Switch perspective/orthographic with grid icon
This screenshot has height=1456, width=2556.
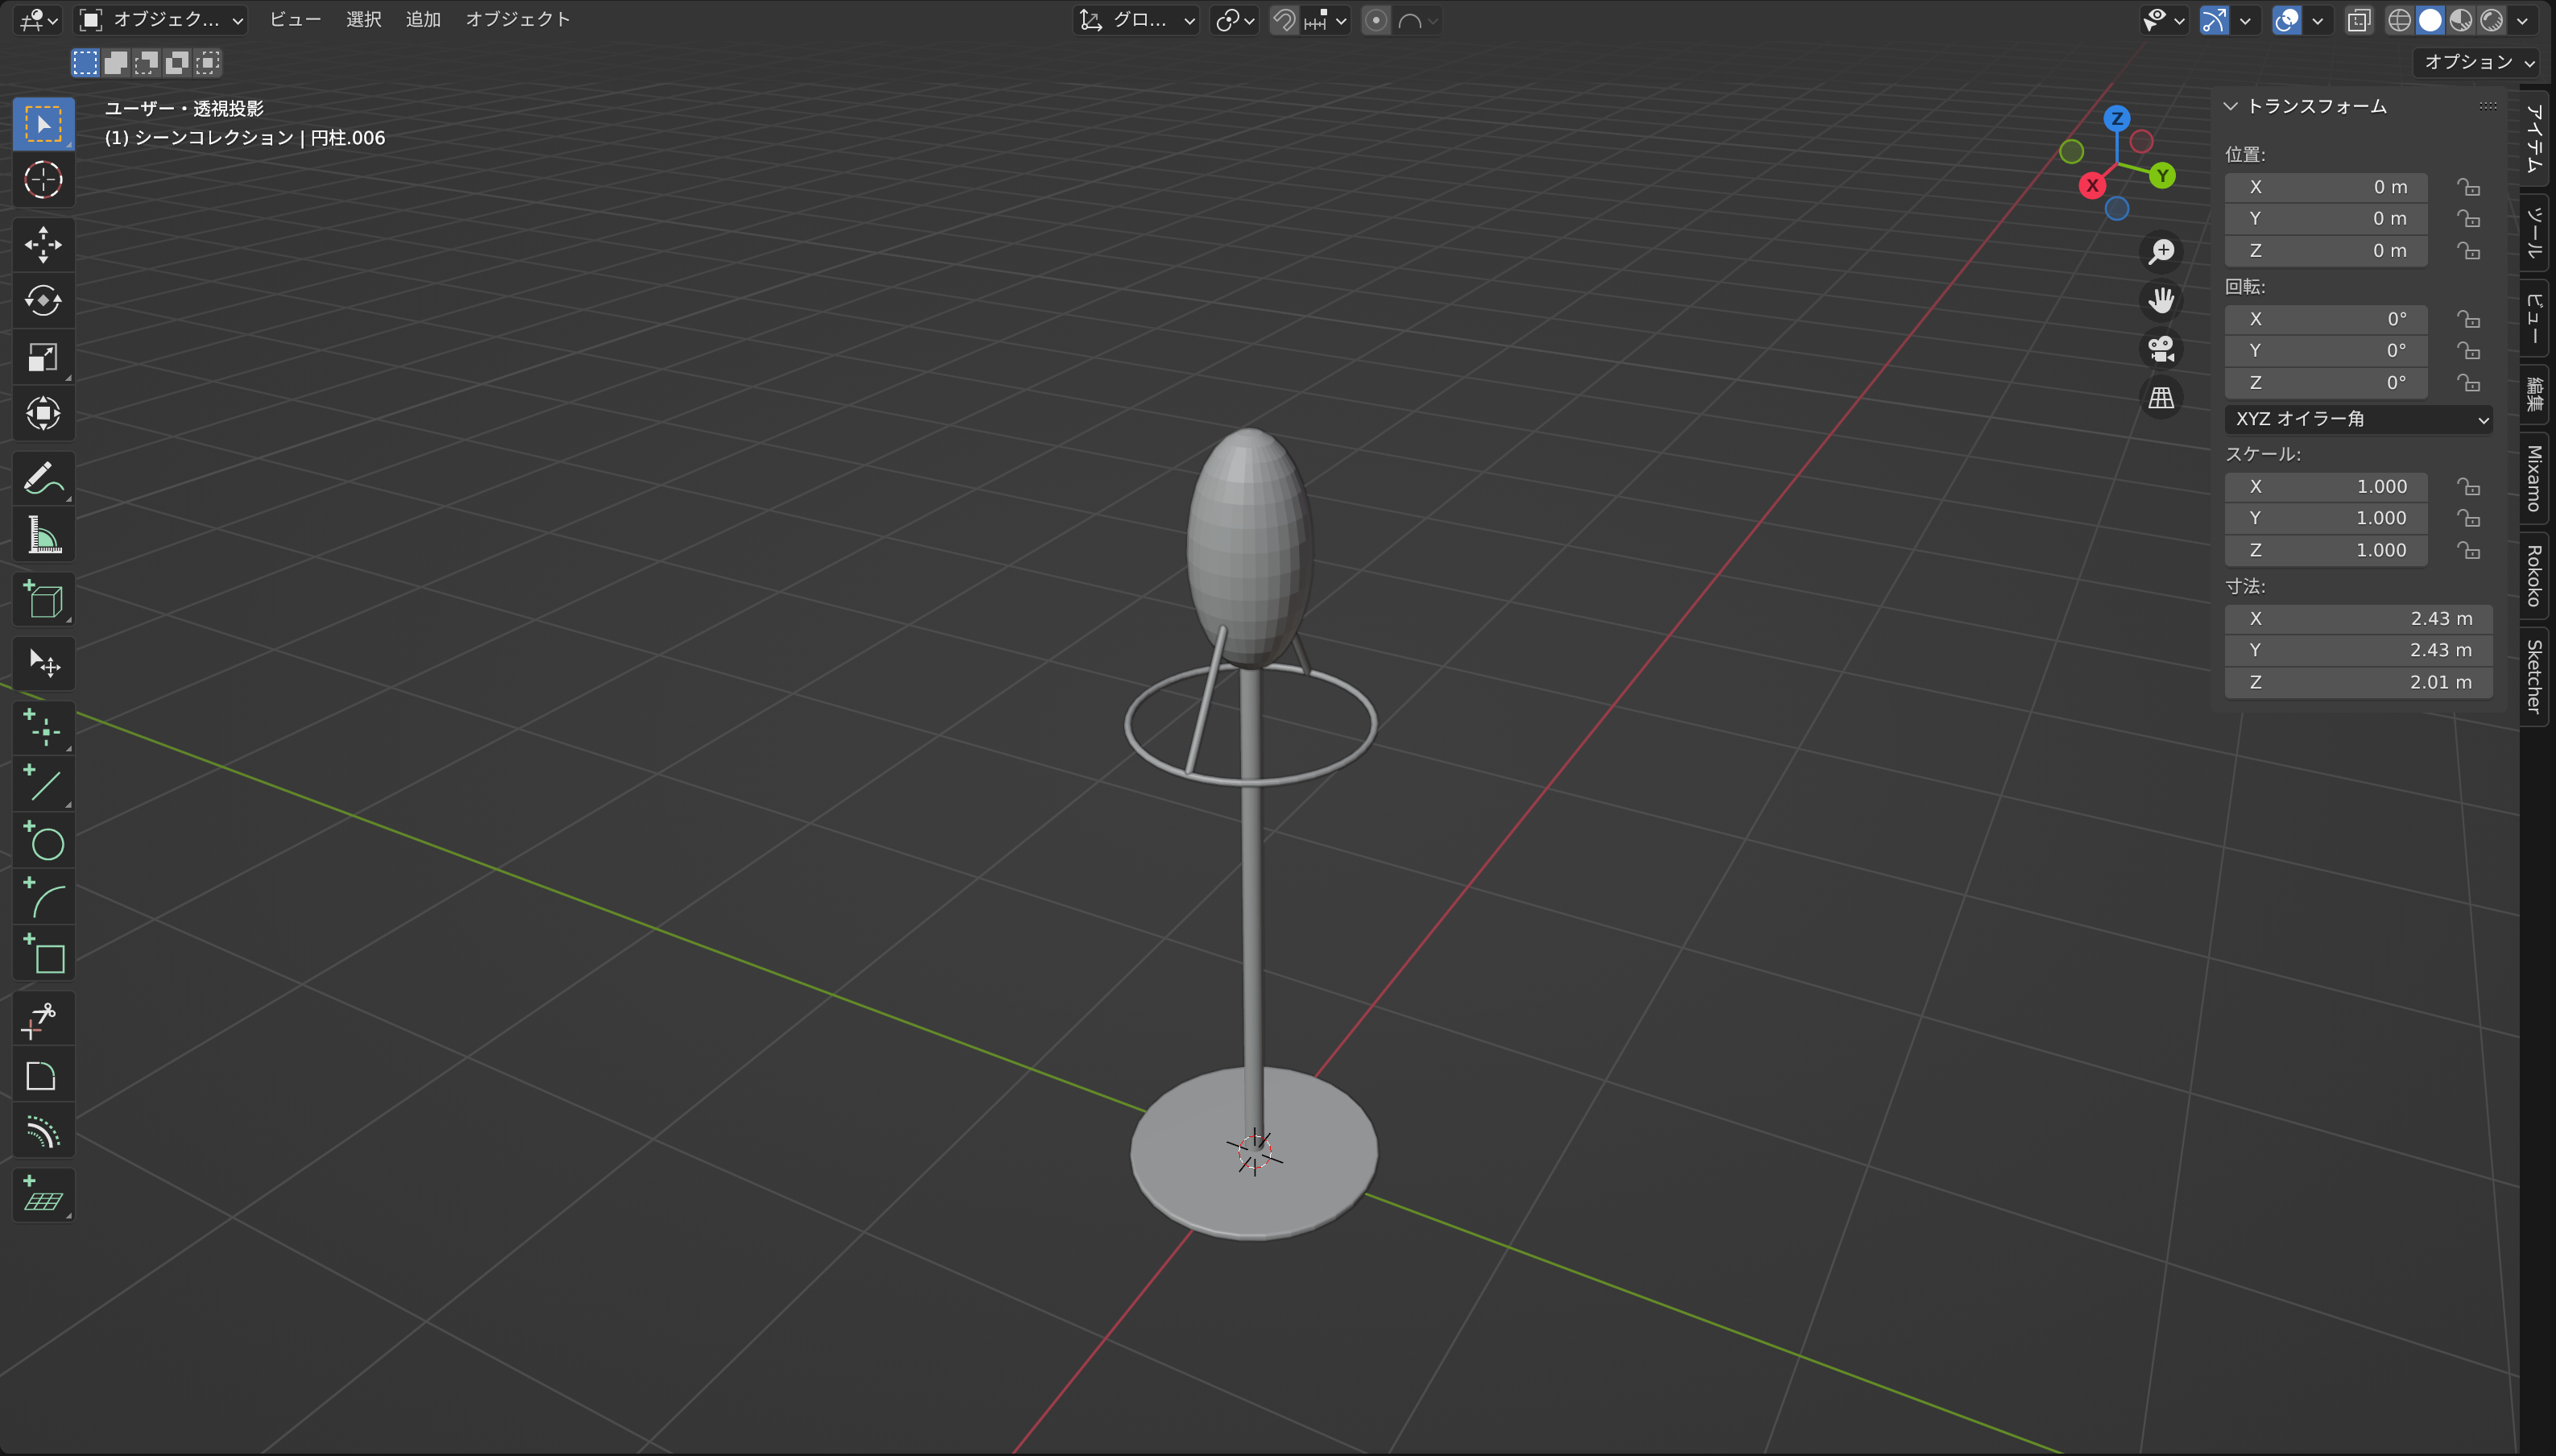pyautogui.click(x=2161, y=398)
